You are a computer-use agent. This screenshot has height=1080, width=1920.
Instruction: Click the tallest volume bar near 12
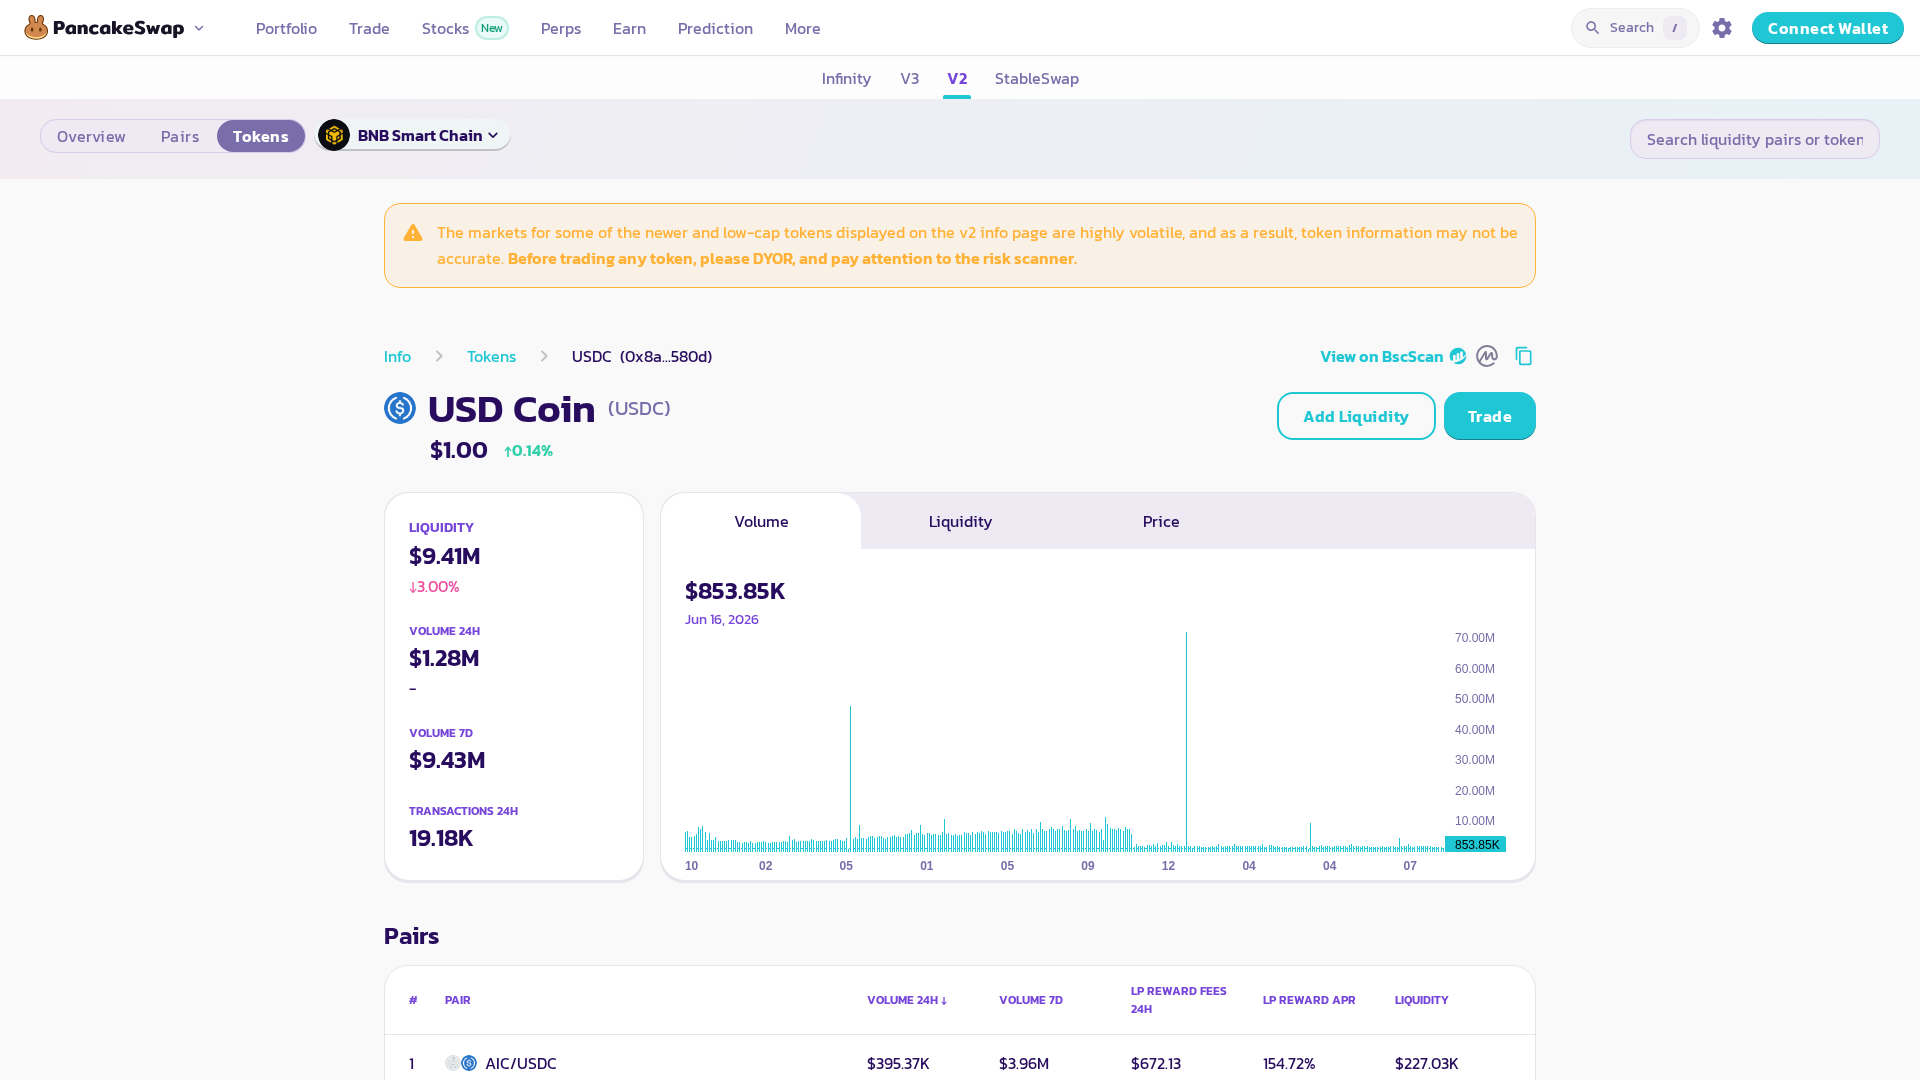[1187, 741]
